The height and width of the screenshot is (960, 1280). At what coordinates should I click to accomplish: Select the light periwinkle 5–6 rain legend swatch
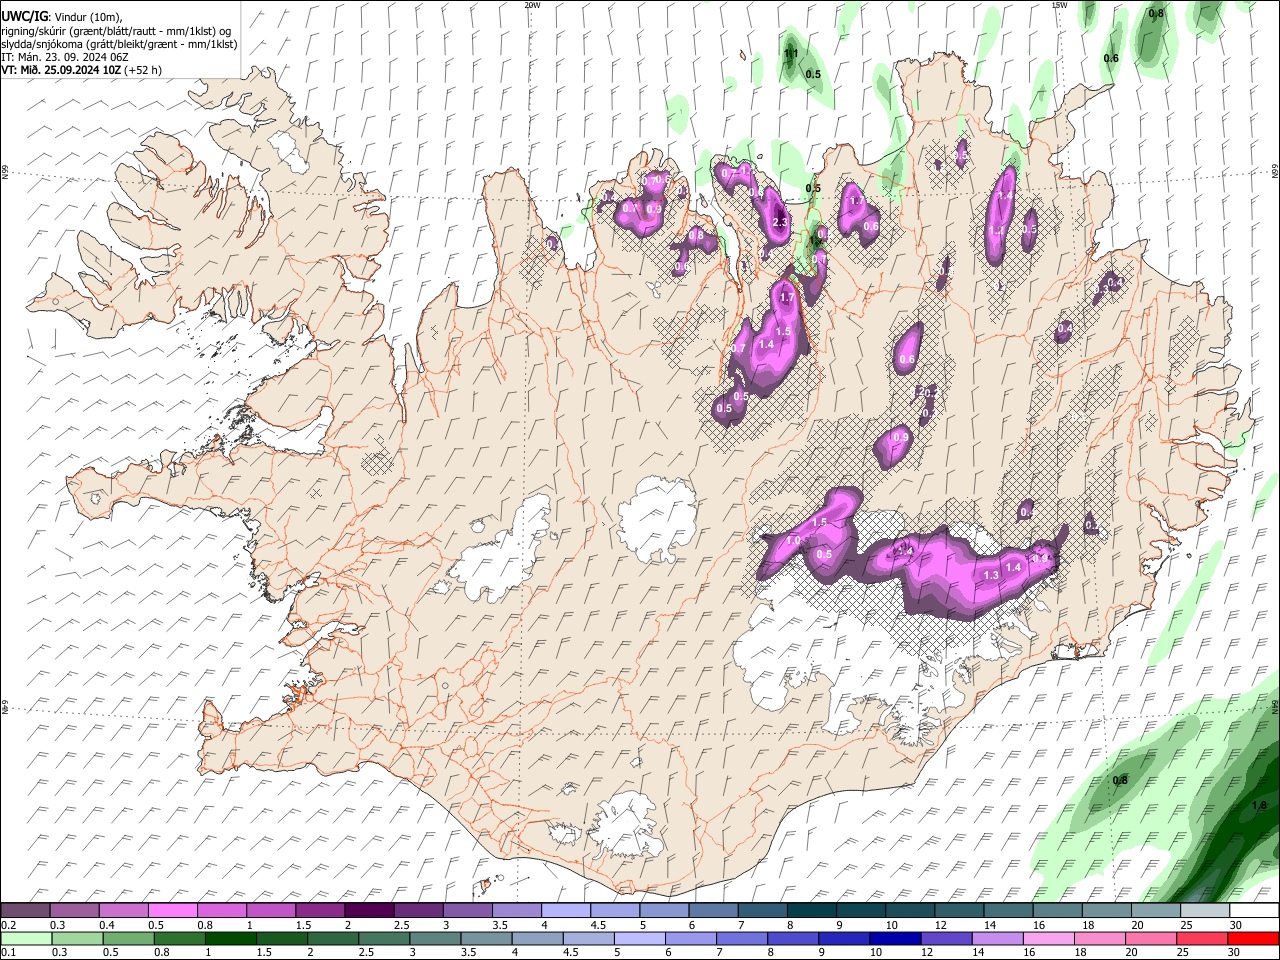(x=639, y=938)
